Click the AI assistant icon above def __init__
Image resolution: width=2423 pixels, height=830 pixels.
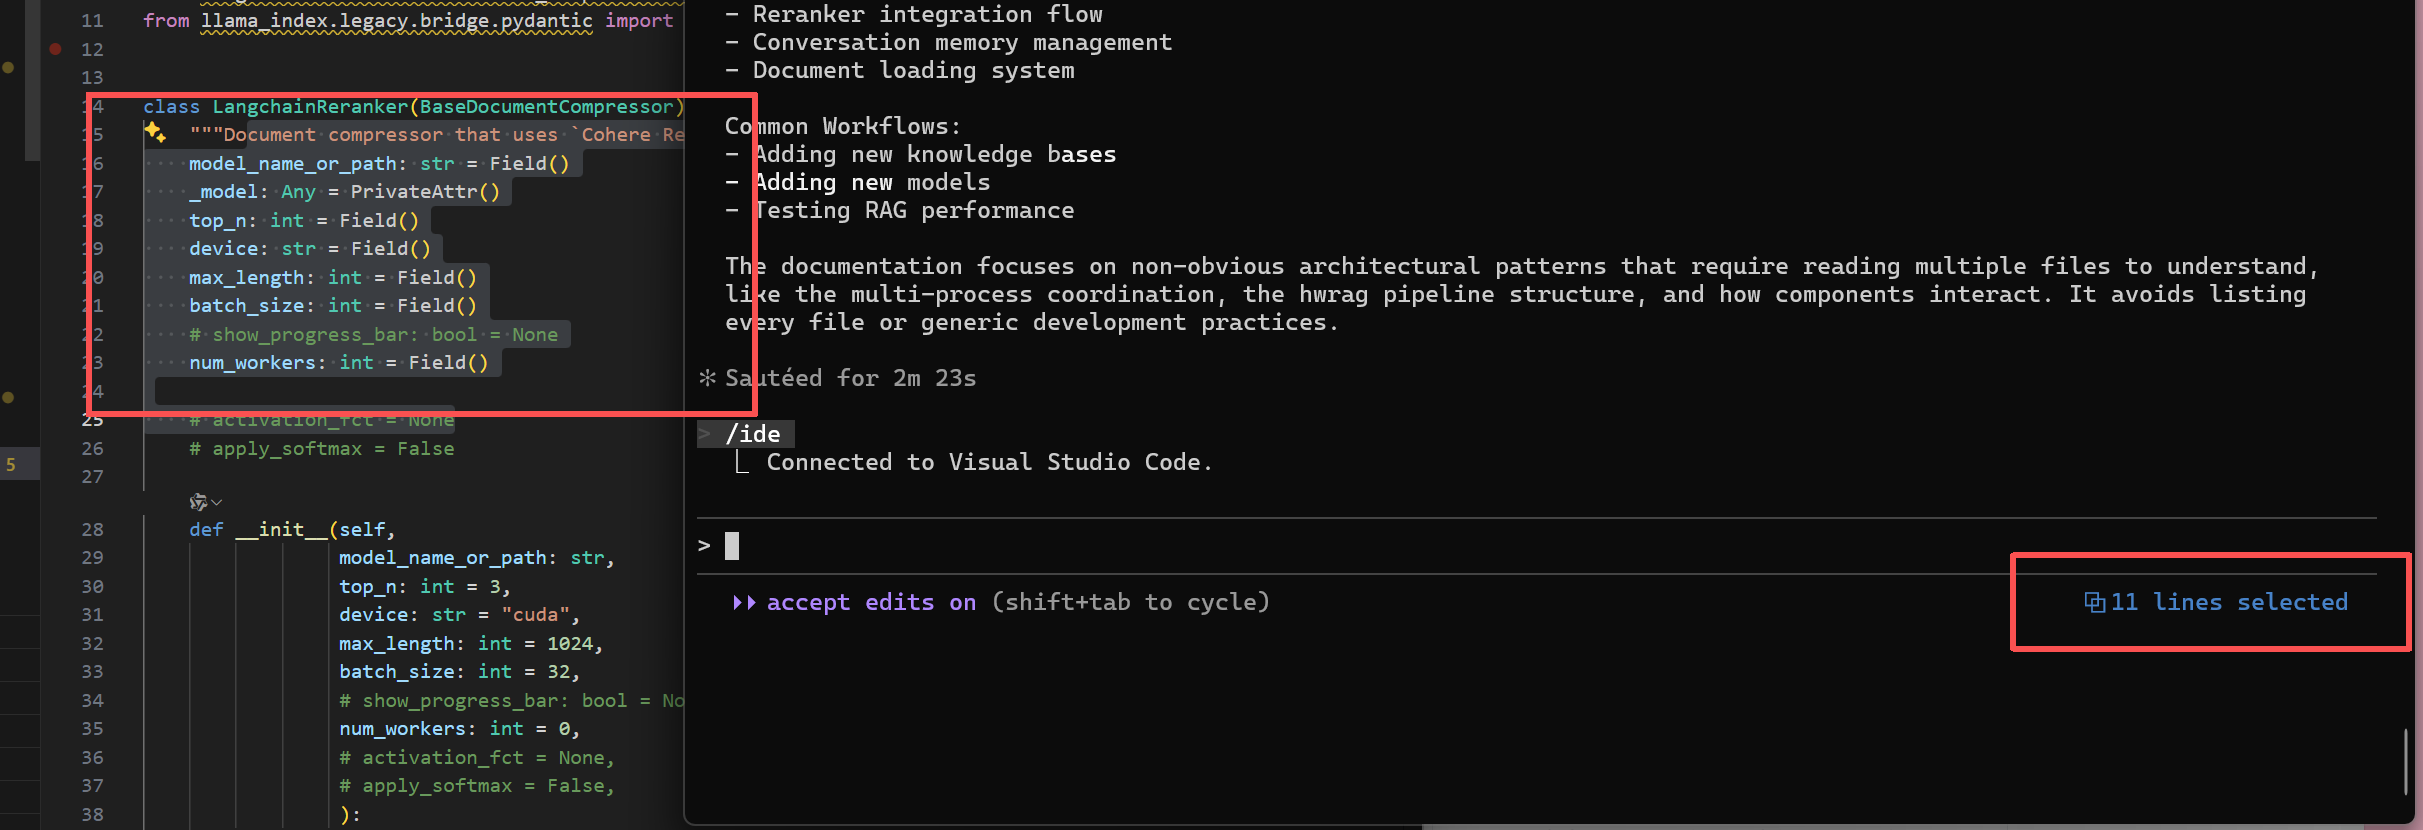click(198, 501)
